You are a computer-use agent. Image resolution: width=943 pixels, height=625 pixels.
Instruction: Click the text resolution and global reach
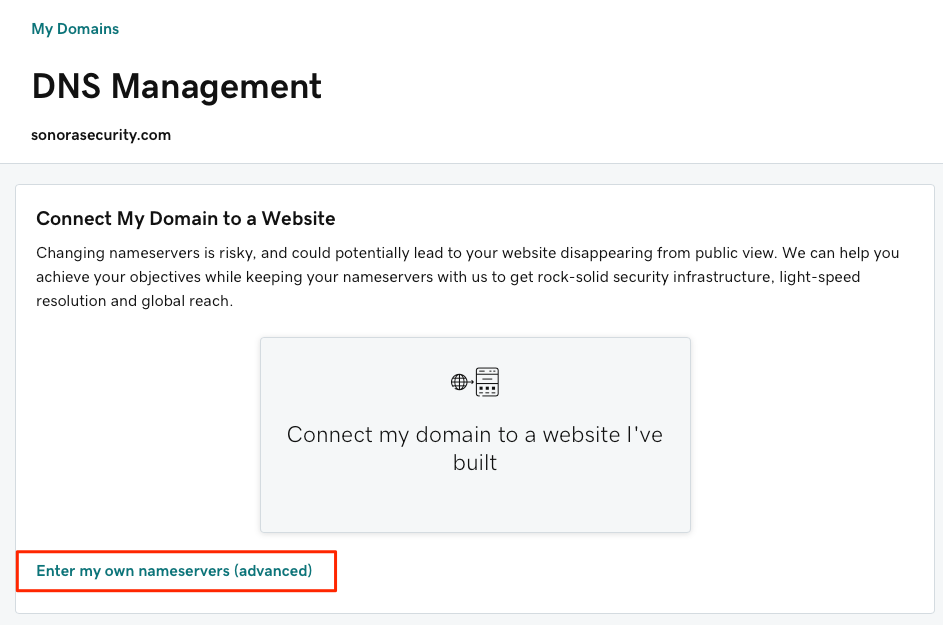click(134, 301)
